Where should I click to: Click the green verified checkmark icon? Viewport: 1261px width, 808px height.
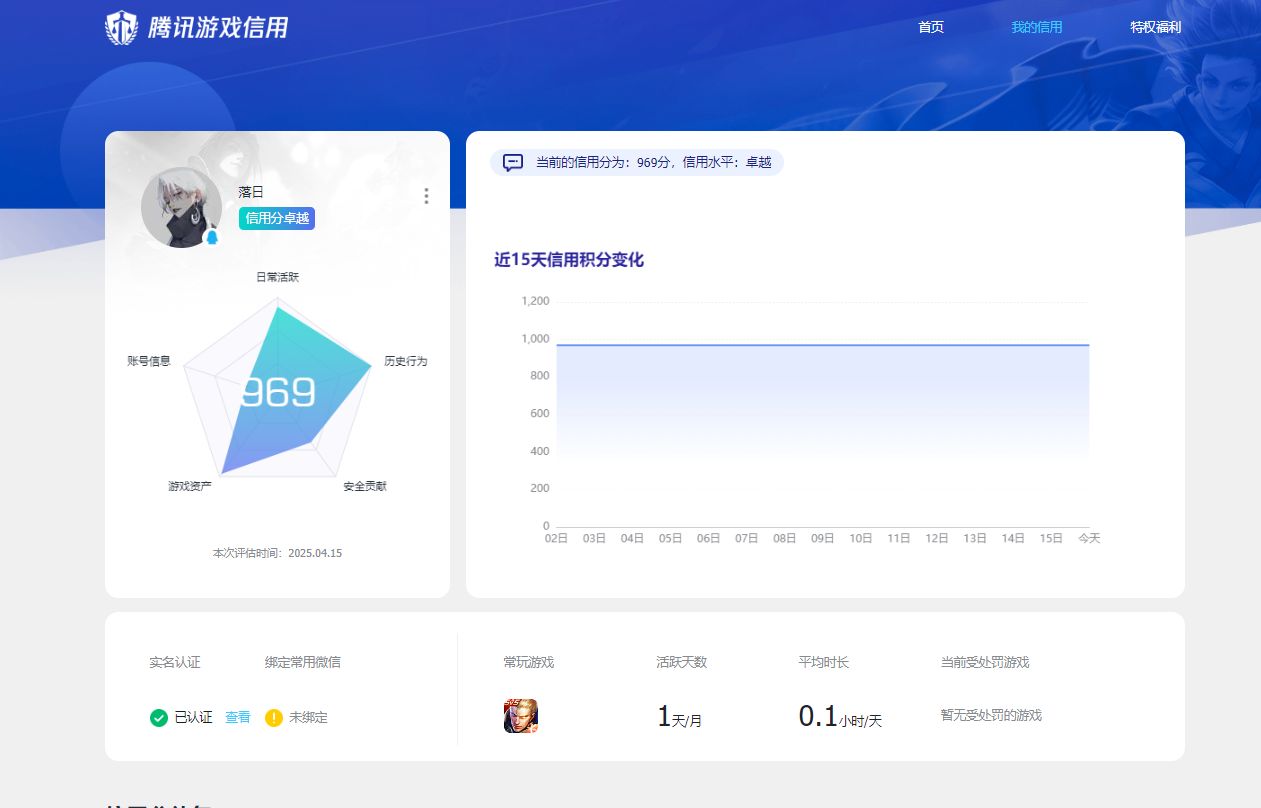click(x=158, y=717)
